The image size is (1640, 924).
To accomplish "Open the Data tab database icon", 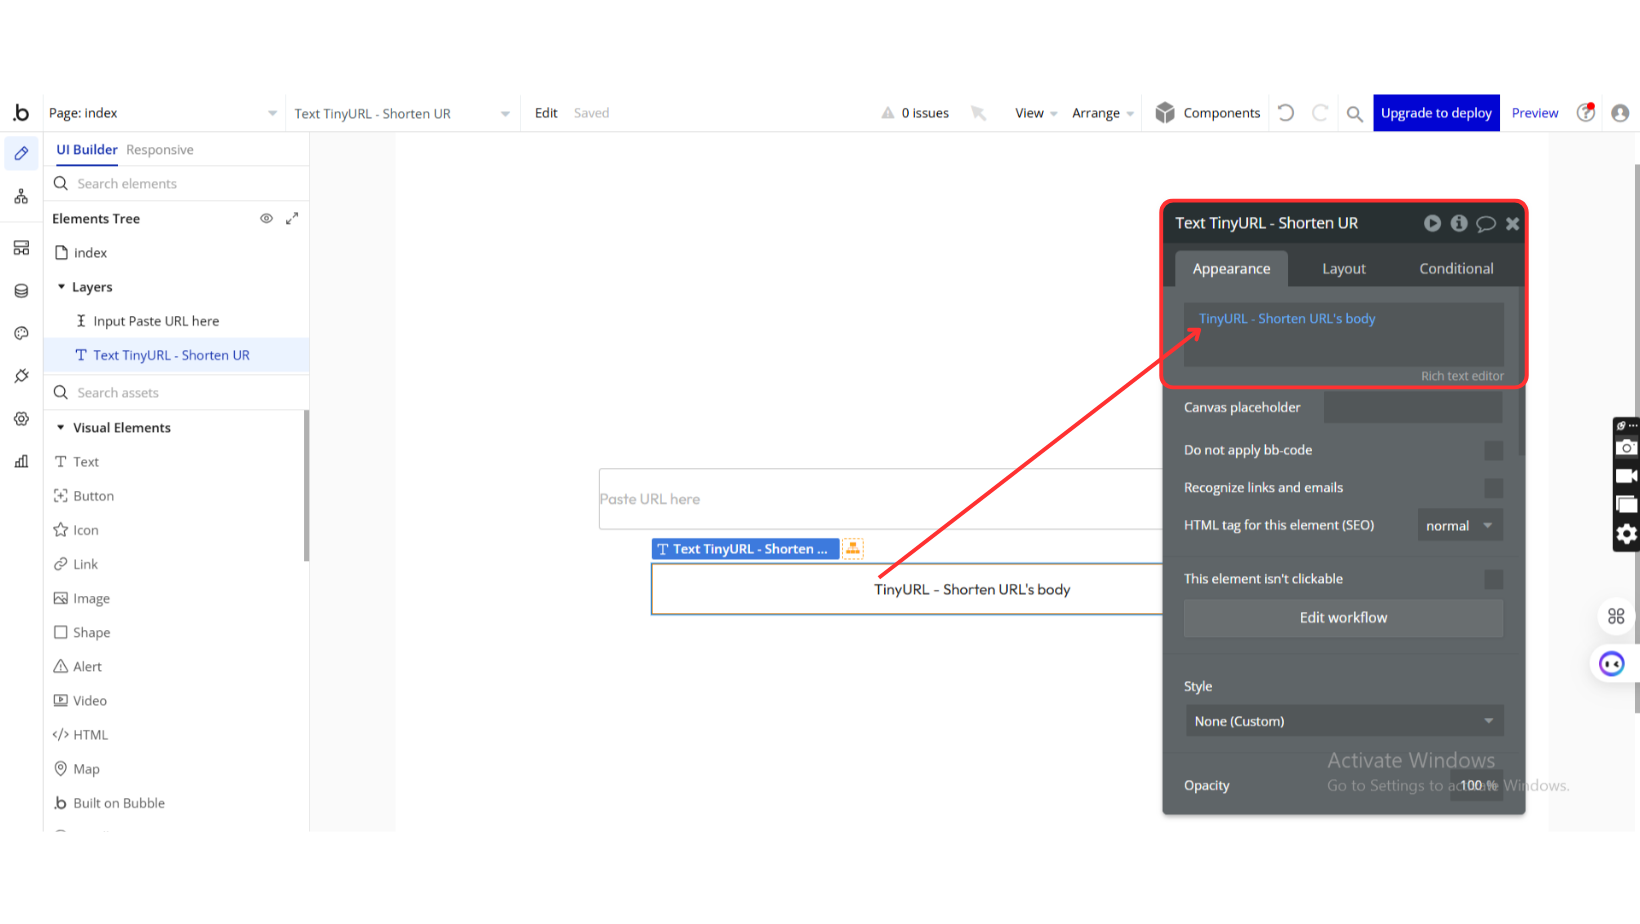I will click(21, 291).
